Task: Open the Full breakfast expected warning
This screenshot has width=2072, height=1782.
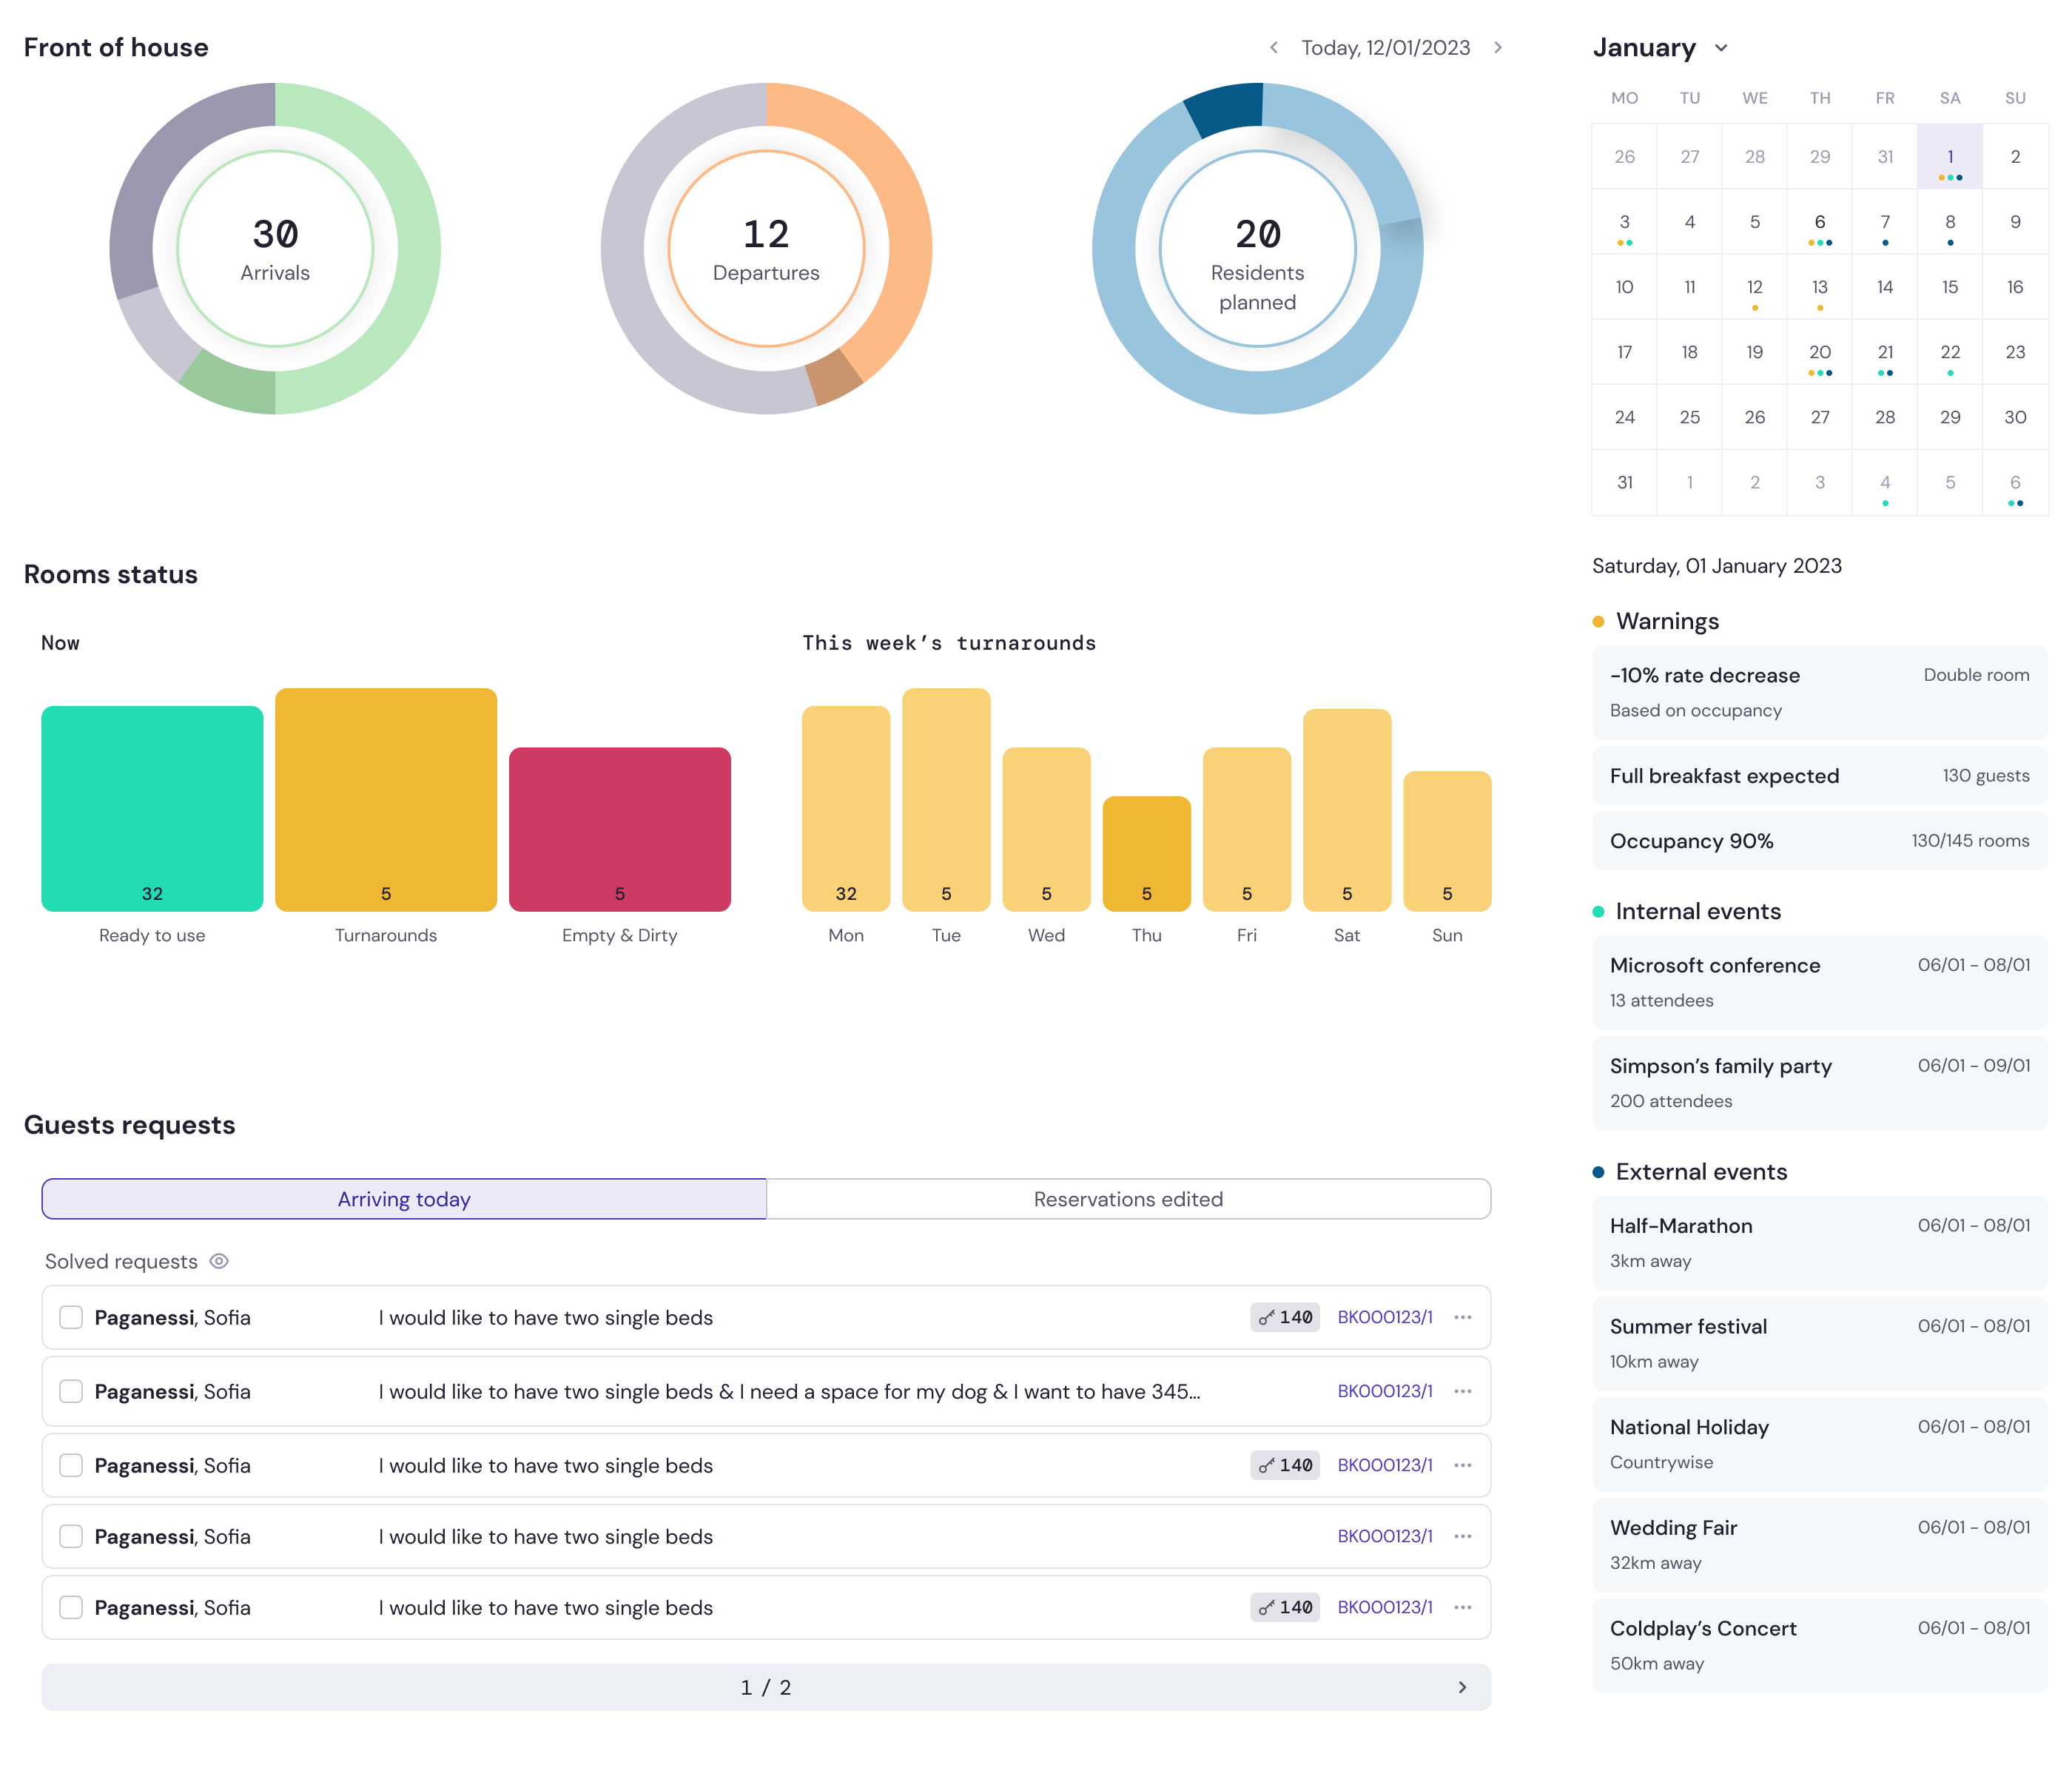Action: pyautogui.click(x=1819, y=775)
